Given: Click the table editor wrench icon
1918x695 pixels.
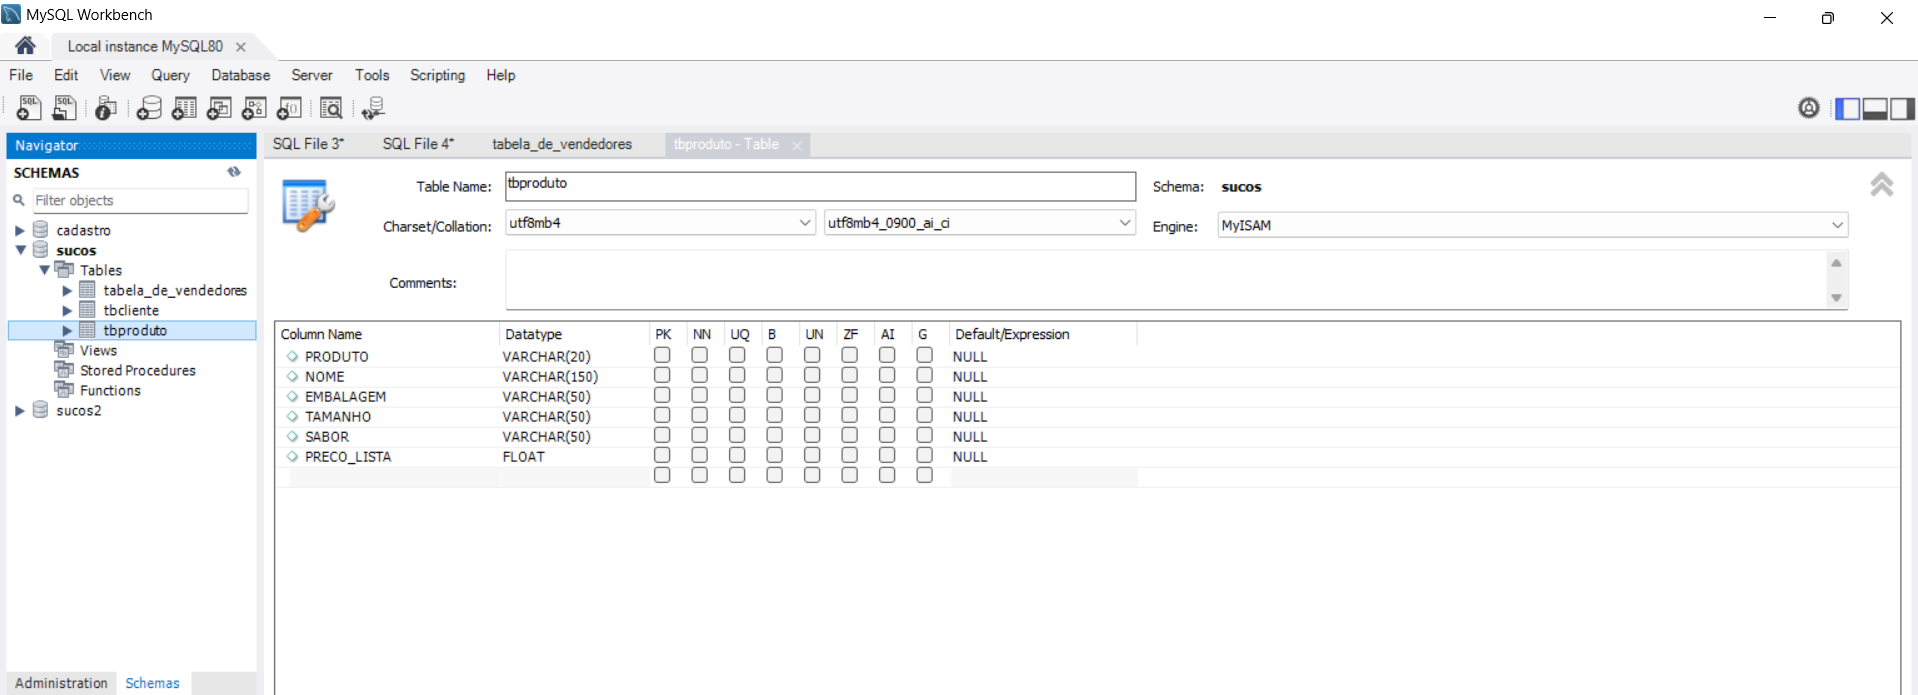Looking at the screenshot, I should pyautogui.click(x=308, y=205).
